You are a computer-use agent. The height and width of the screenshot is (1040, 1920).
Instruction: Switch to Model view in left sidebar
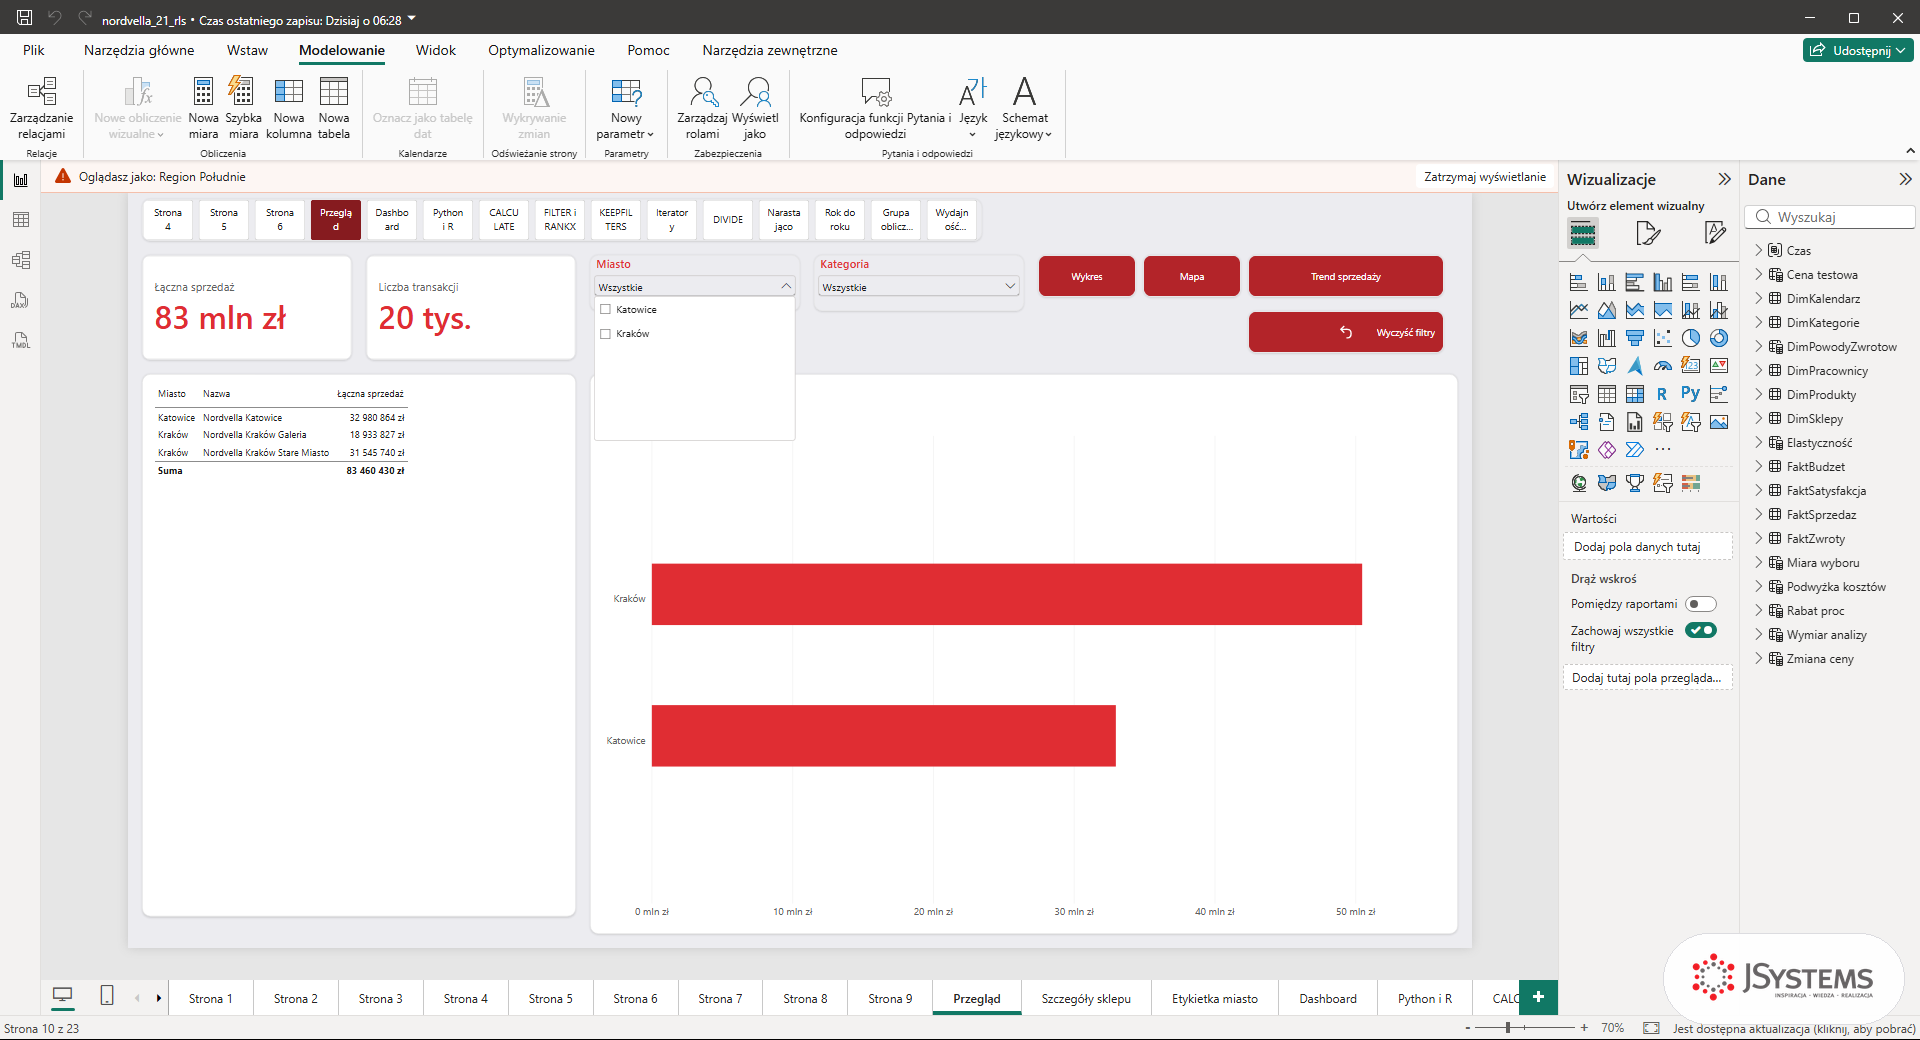click(x=21, y=260)
